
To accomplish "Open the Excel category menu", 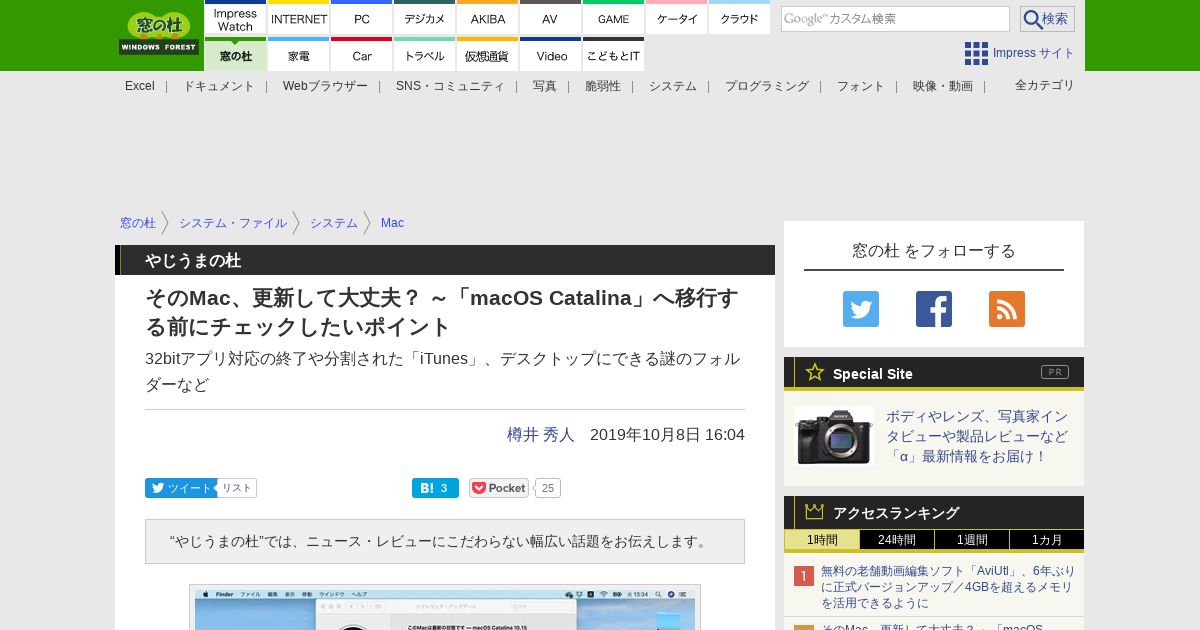I will [140, 86].
